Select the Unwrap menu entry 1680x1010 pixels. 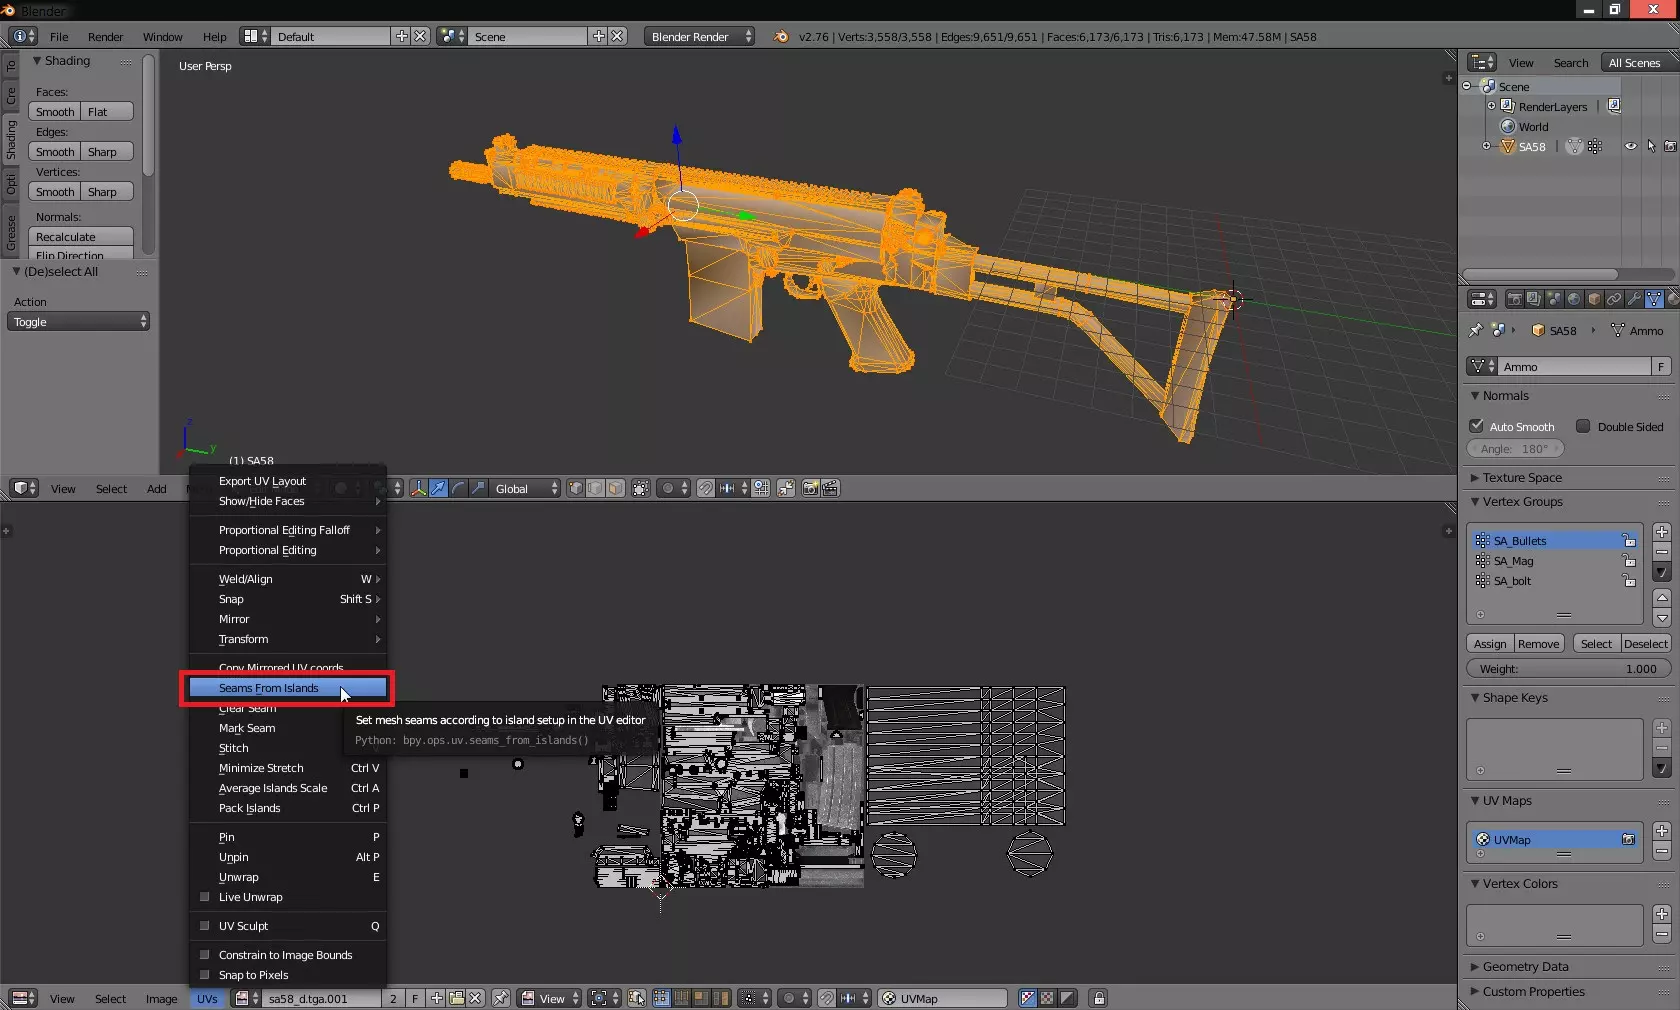click(x=288, y=877)
